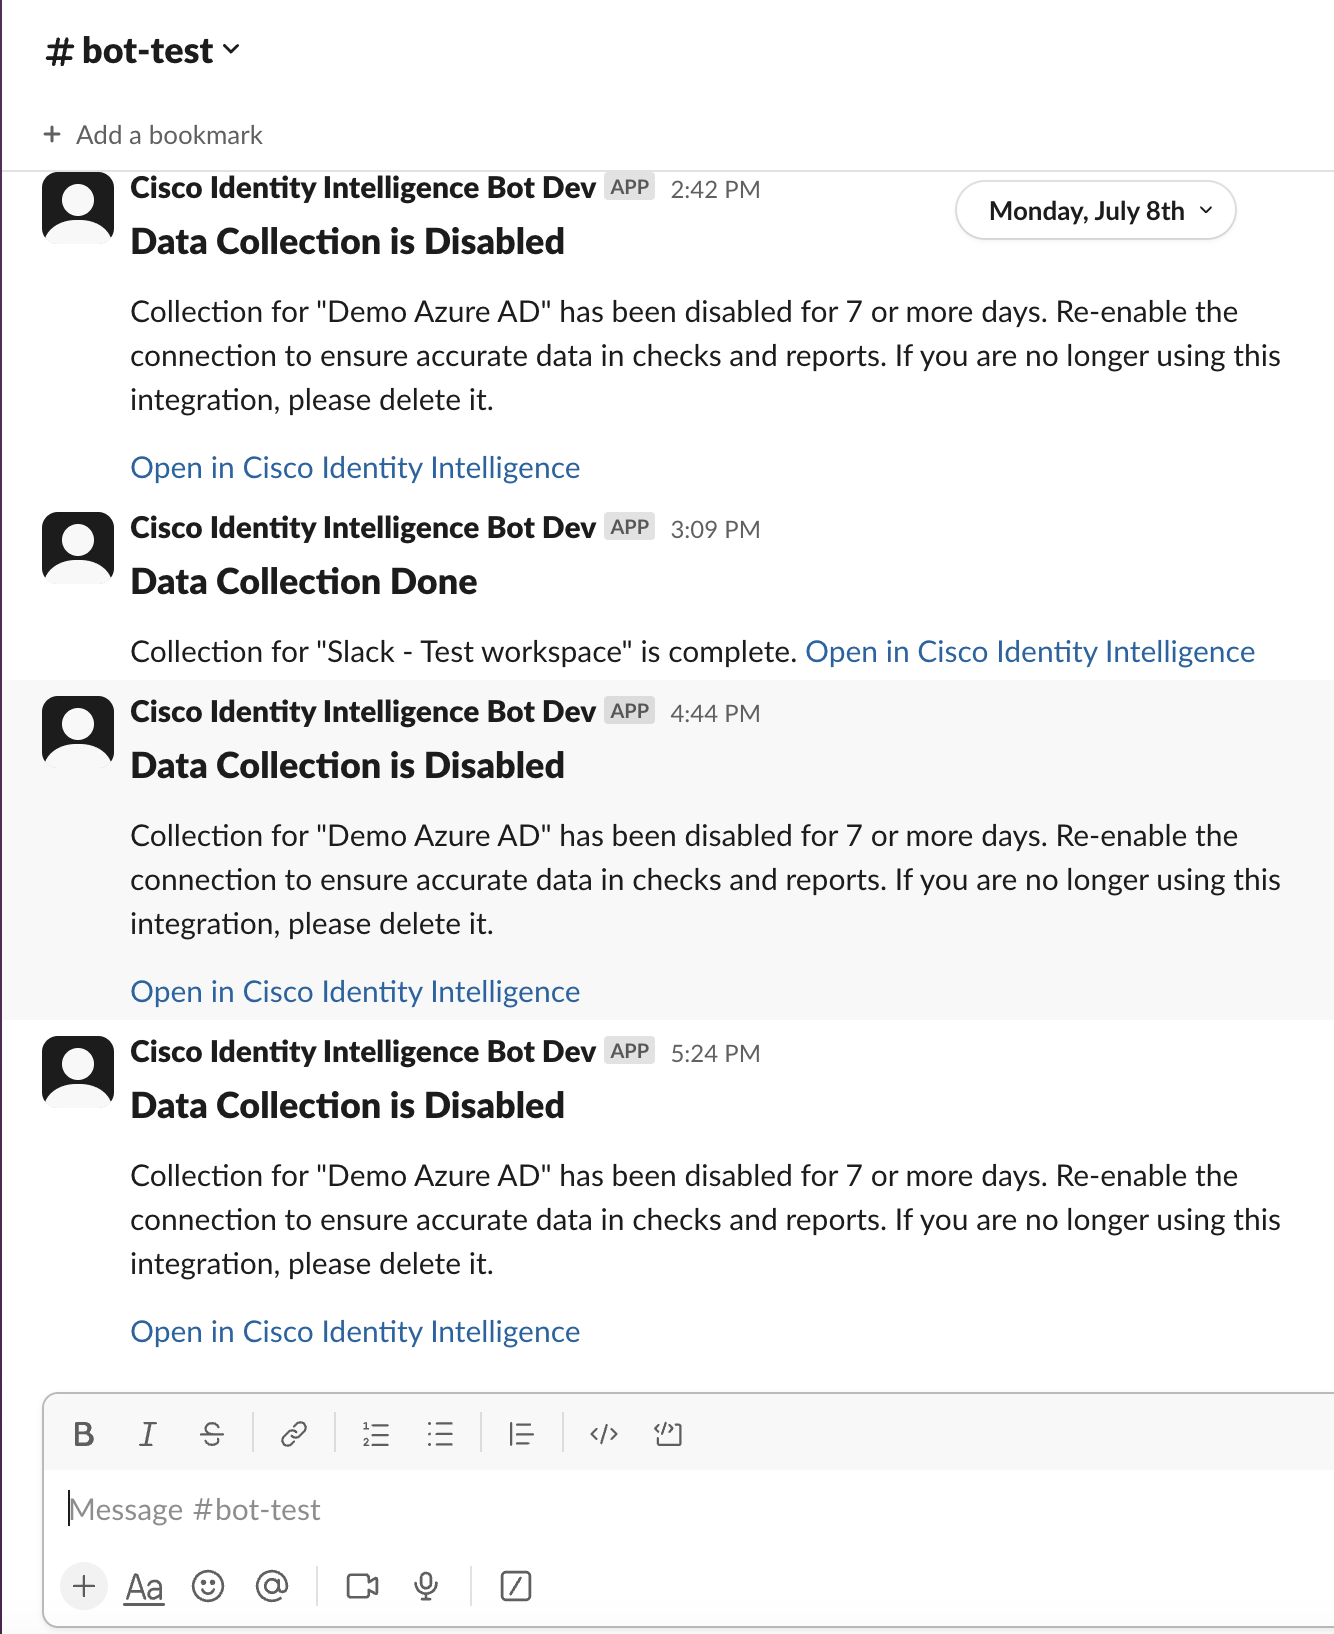Click bot avatar on the 3:09 PM message

coord(78,548)
